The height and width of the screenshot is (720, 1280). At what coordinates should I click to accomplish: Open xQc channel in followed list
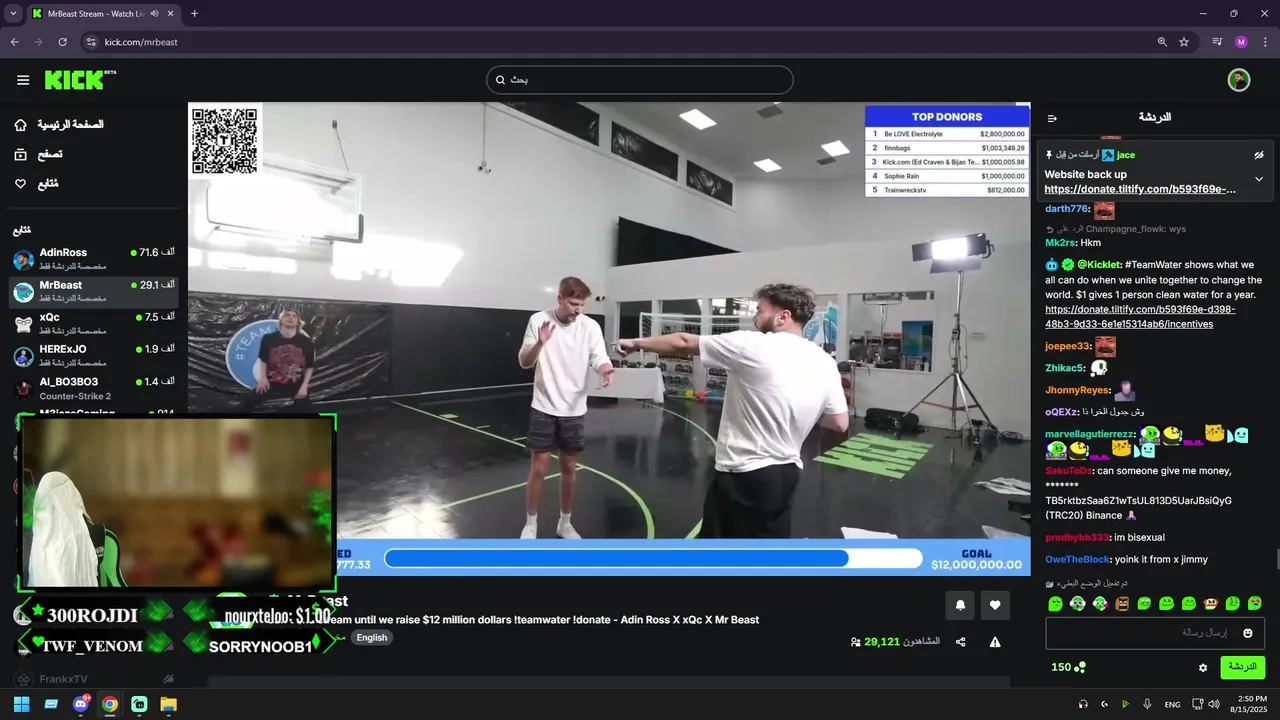click(x=94, y=323)
